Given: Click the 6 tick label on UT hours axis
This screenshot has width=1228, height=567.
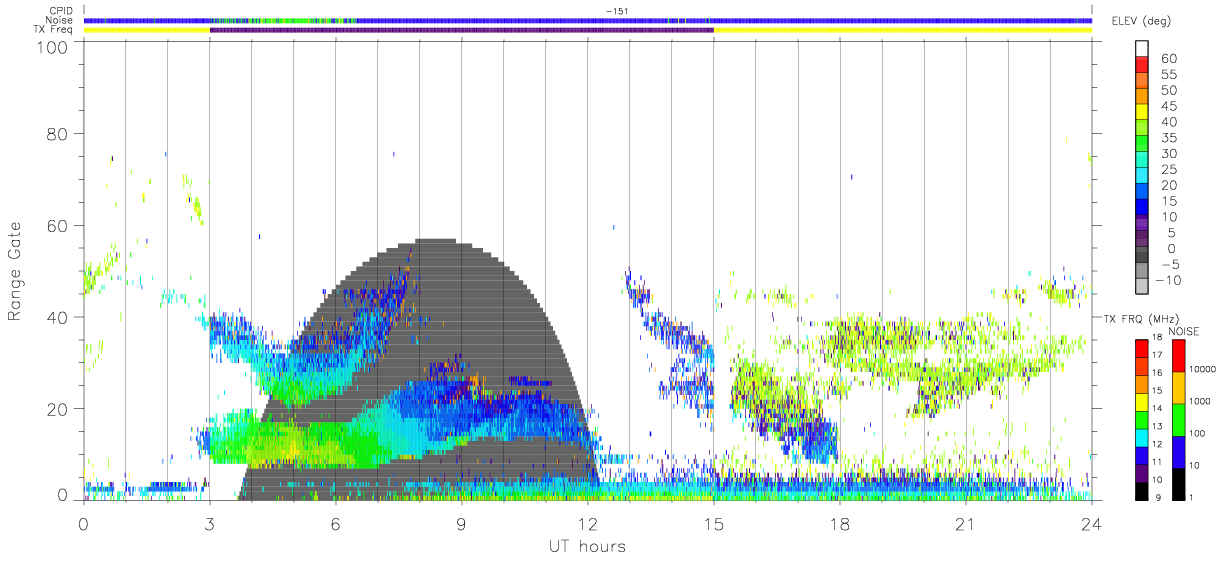Looking at the screenshot, I should 335,524.
